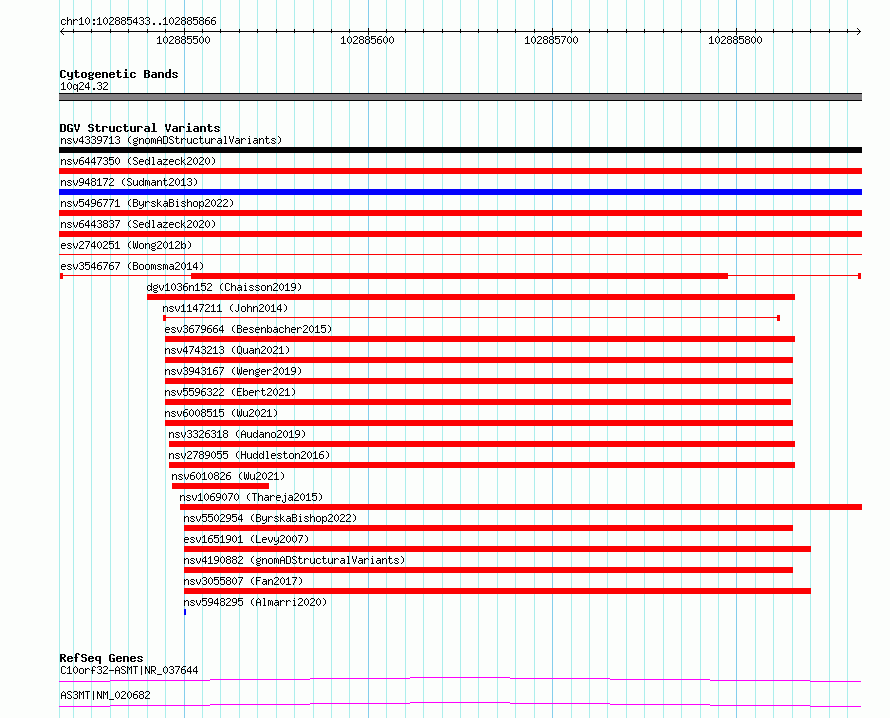
Task: Open dgv1036n152 (Chaisson2019) variant
Action: point(224,287)
